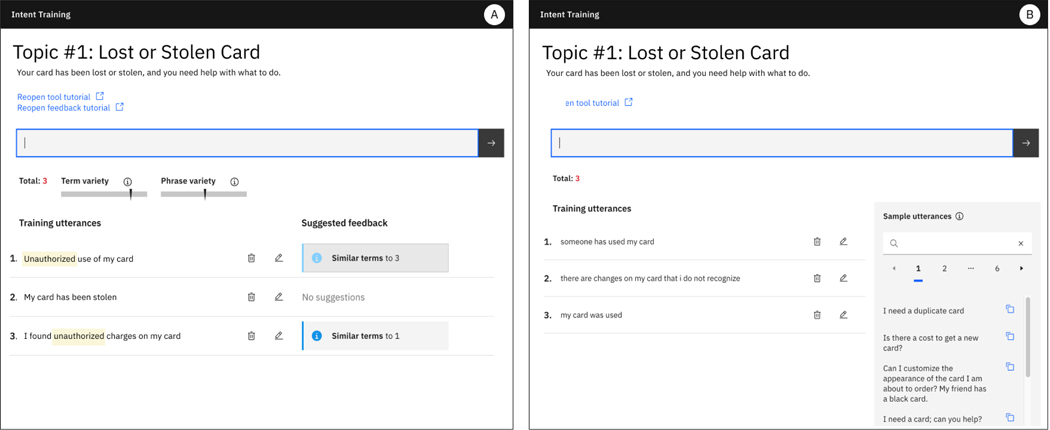
Task: Open the pagination ellipsis for more pages
Action: click(971, 269)
